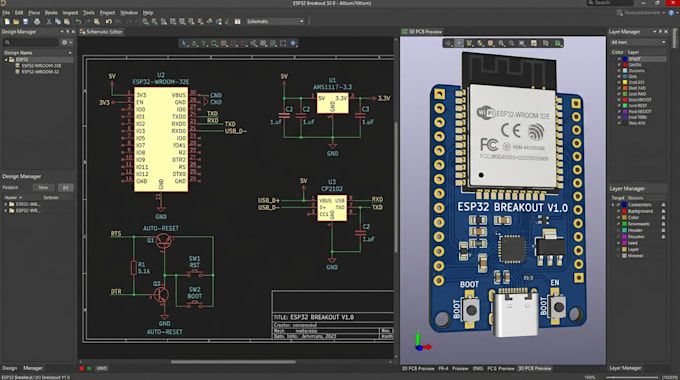Click the red status indicator at bottom
The width and height of the screenshot is (680, 380).
82,368
